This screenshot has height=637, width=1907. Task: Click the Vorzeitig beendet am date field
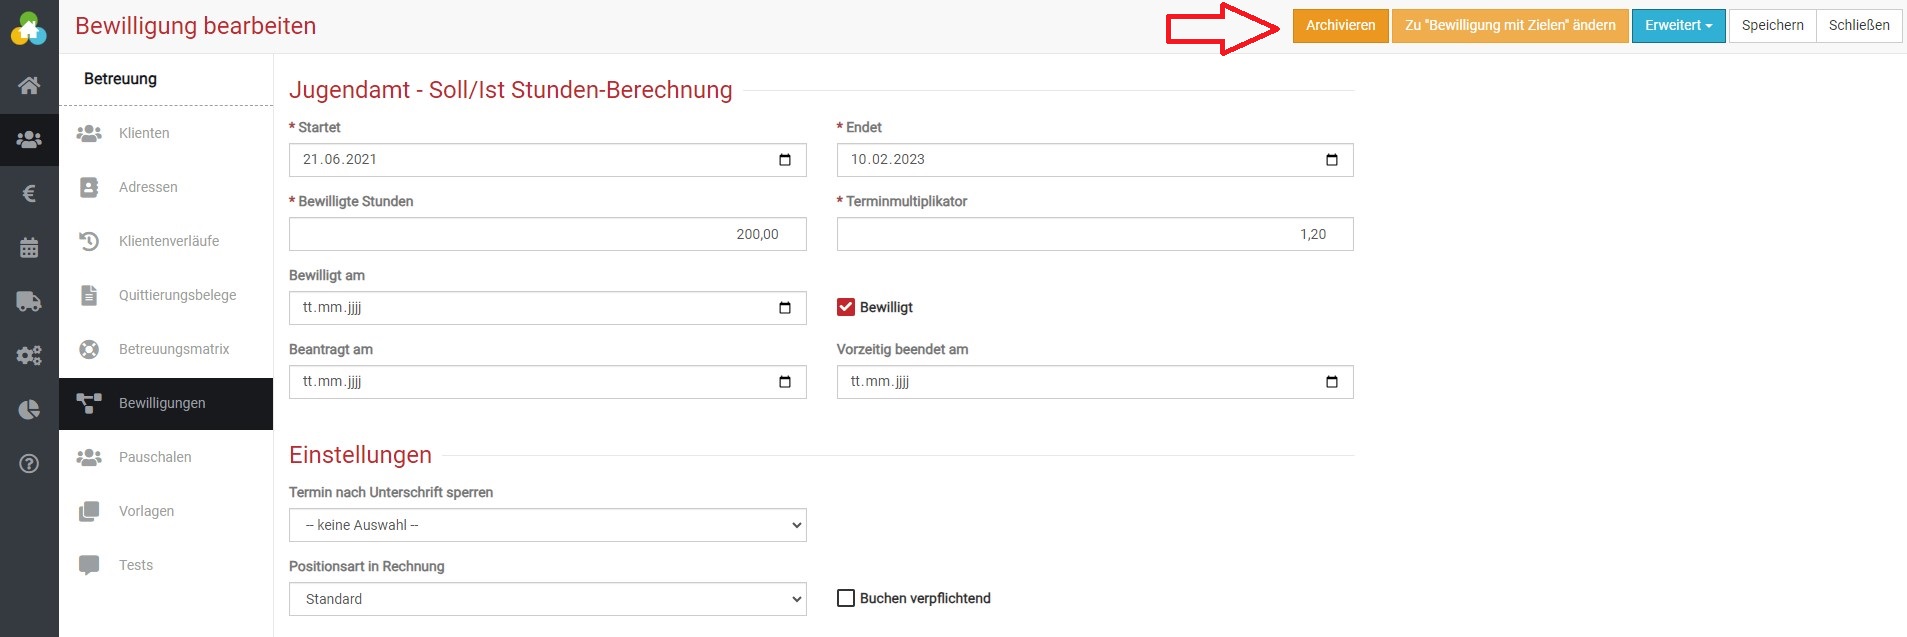[x=1095, y=382]
